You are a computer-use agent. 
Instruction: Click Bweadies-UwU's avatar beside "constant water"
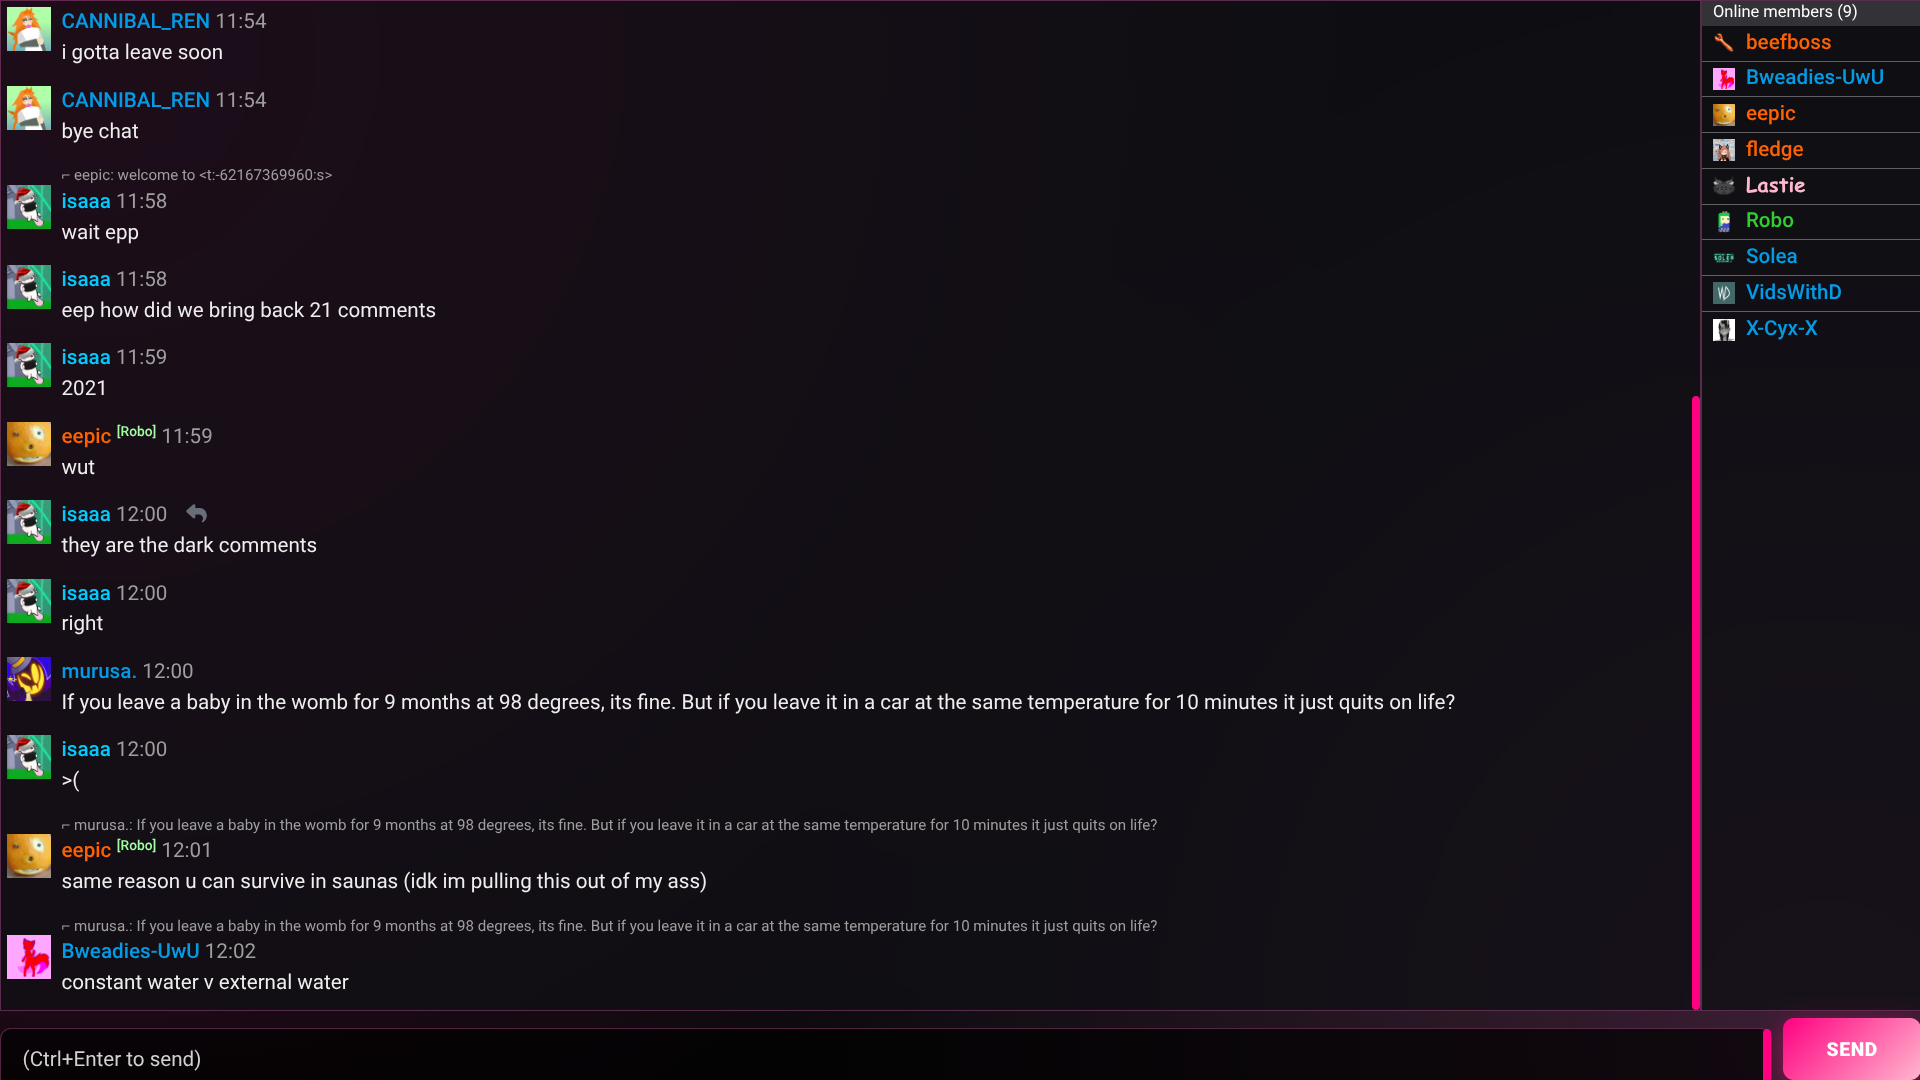(29, 957)
